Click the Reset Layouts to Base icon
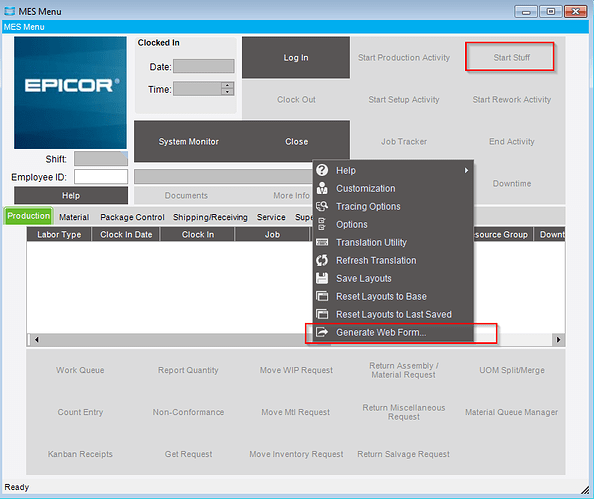Image resolution: width=594 pixels, height=499 pixels. pos(322,296)
